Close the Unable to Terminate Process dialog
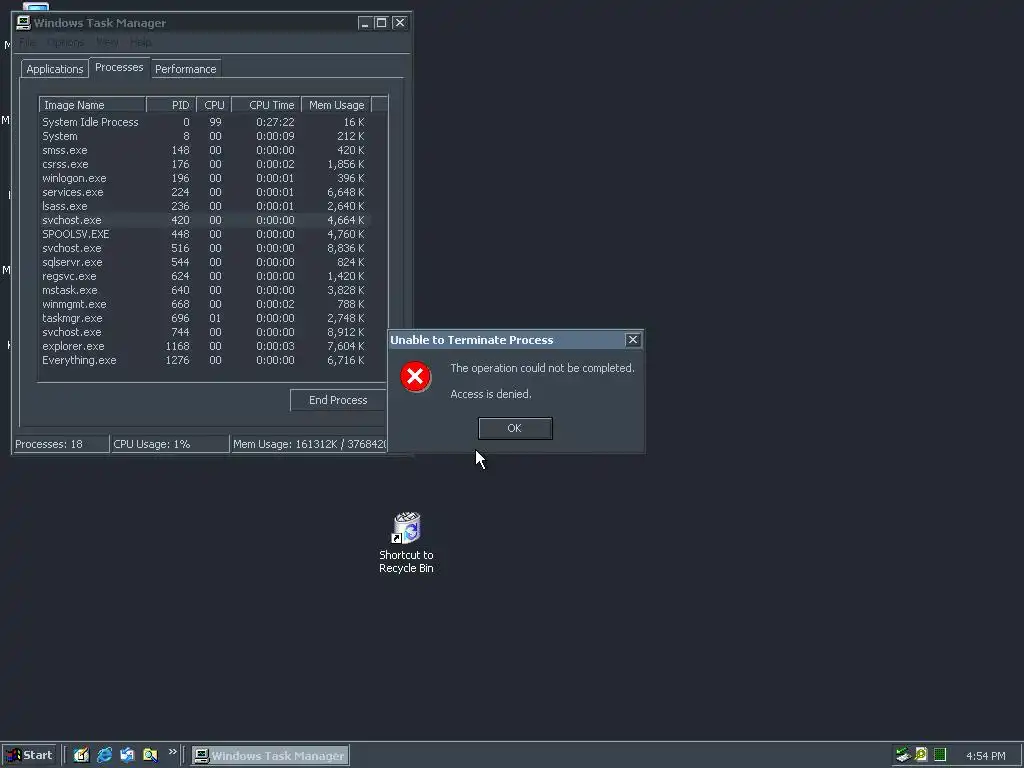Image resolution: width=1024 pixels, height=768 pixels. [x=633, y=340]
